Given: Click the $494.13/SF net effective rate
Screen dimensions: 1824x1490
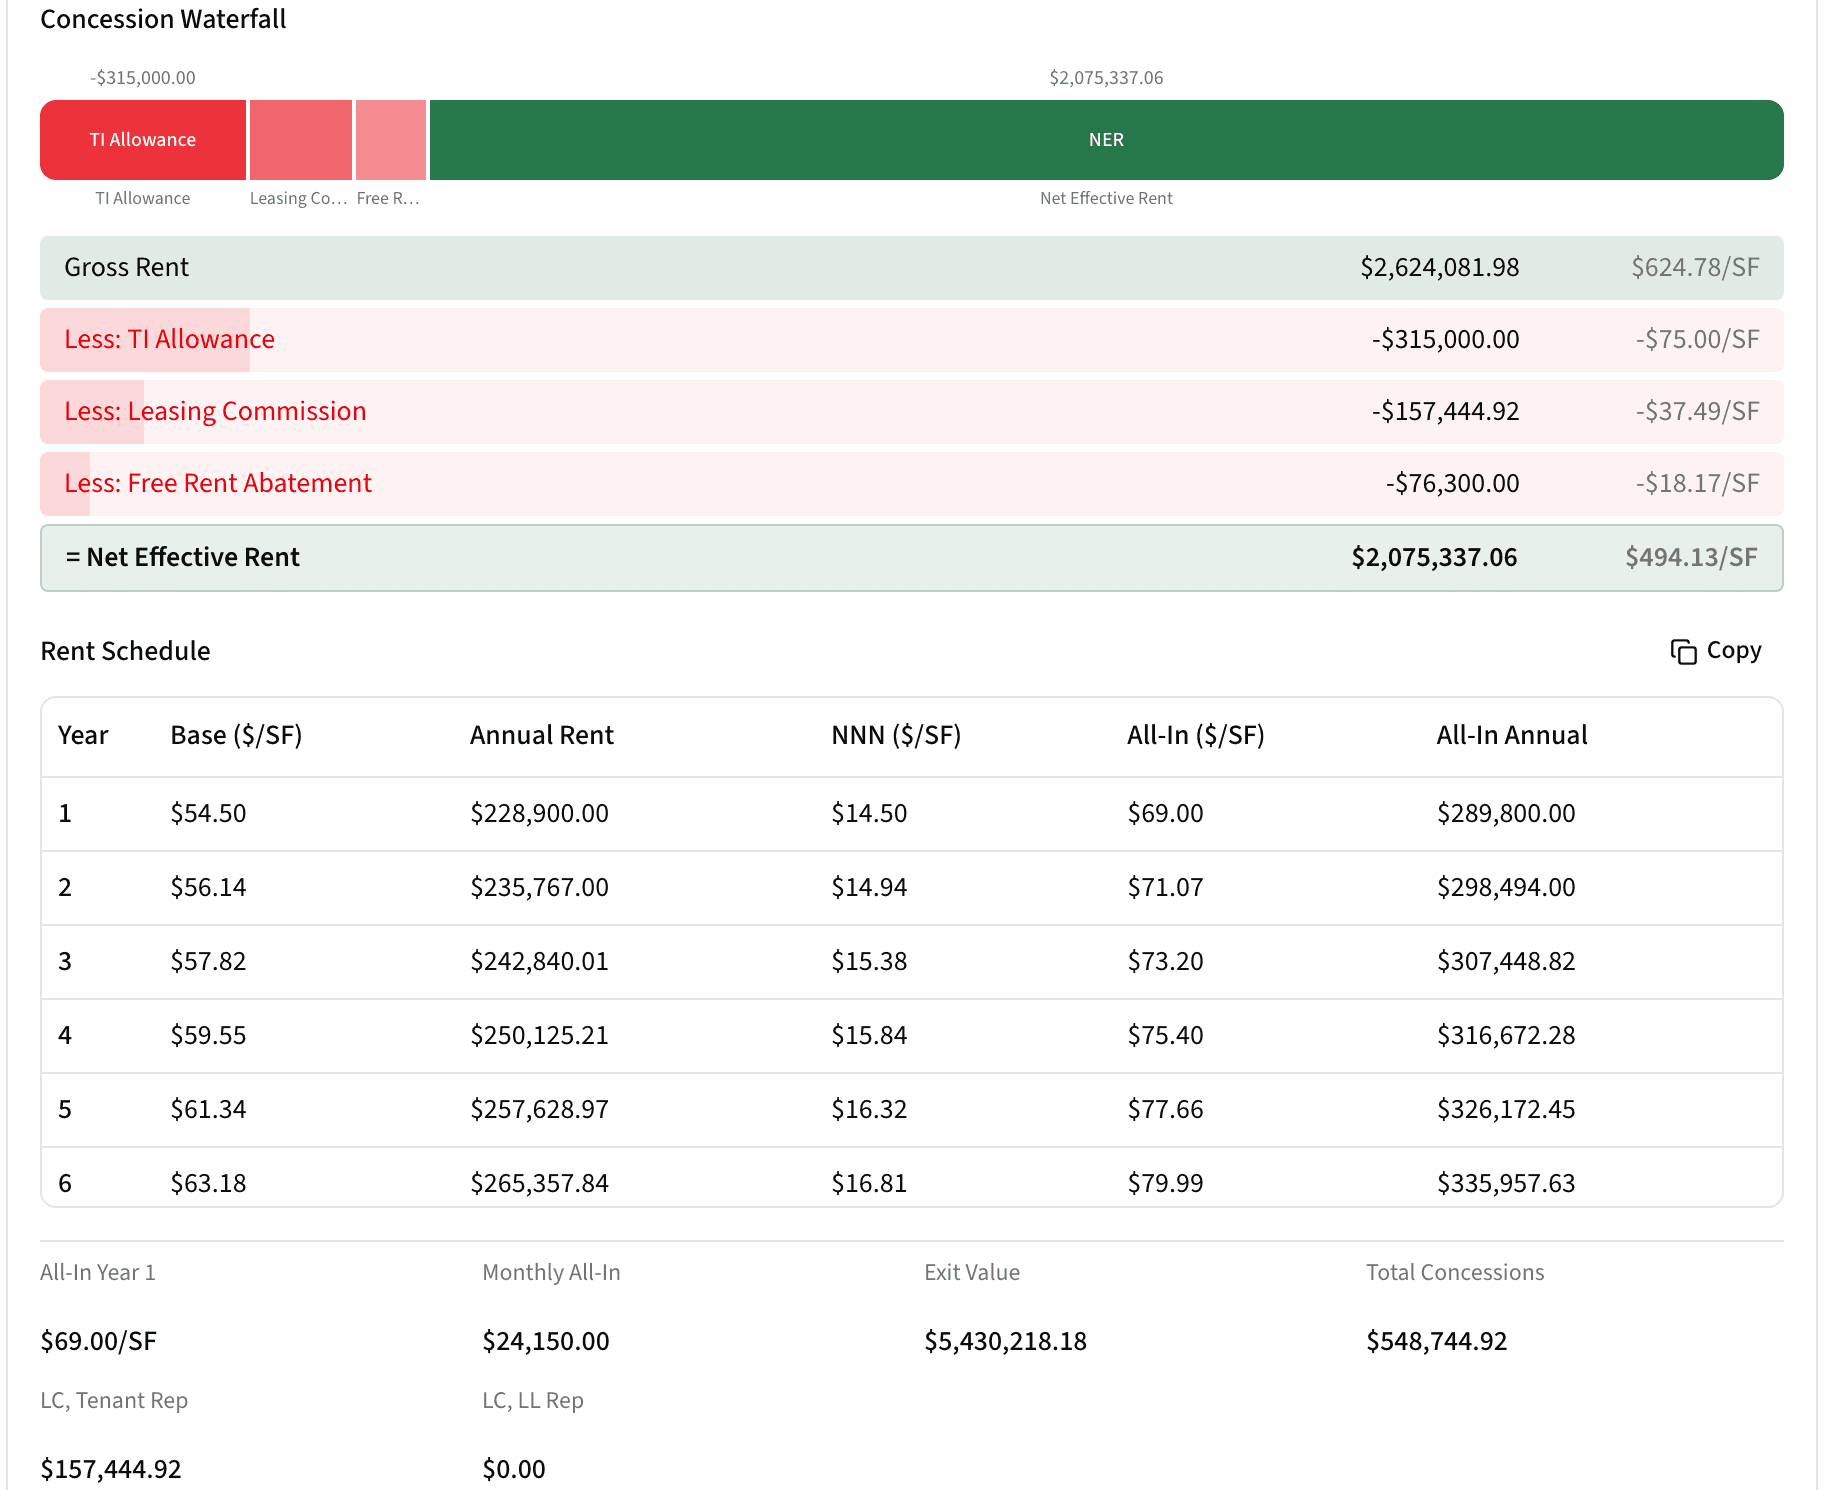Looking at the screenshot, I should pyautogui.click(x=1691, y=558).
